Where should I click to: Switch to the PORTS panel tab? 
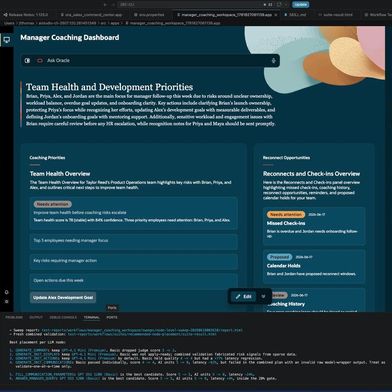[112, 317]
